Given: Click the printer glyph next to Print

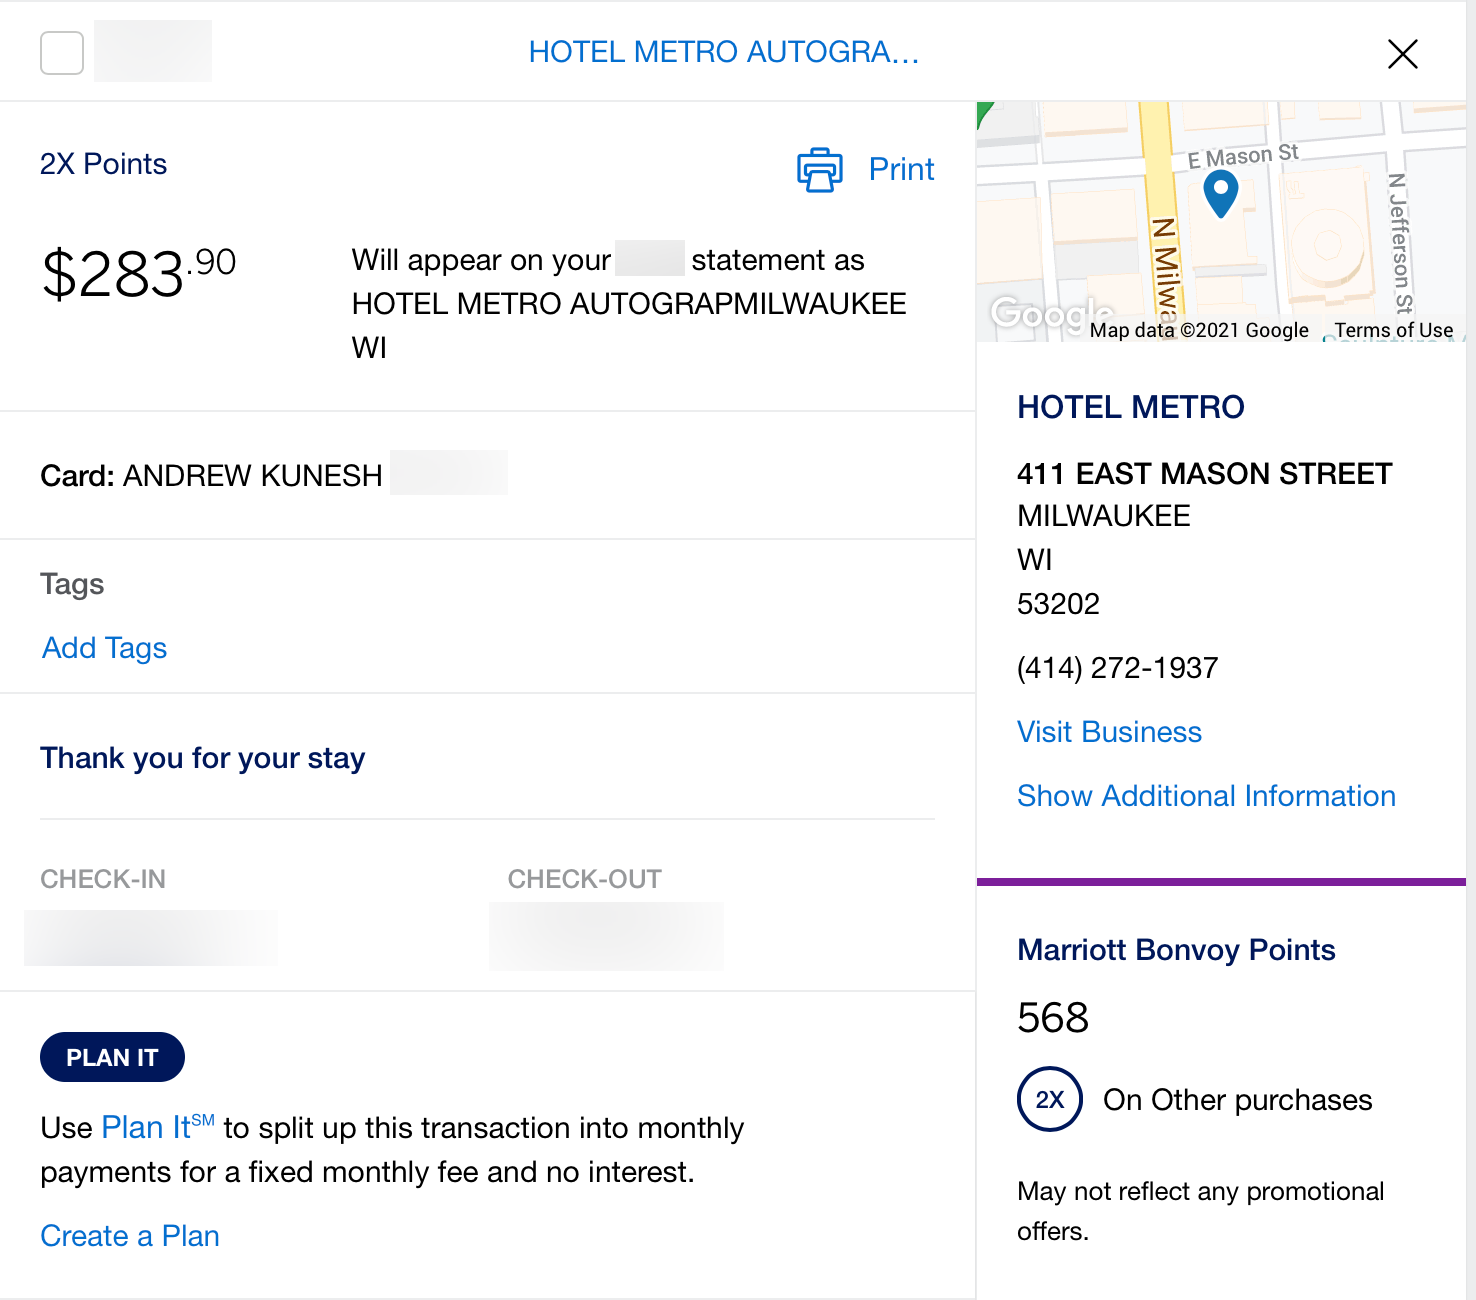Looking at the screenshot, I should (819, 169).
